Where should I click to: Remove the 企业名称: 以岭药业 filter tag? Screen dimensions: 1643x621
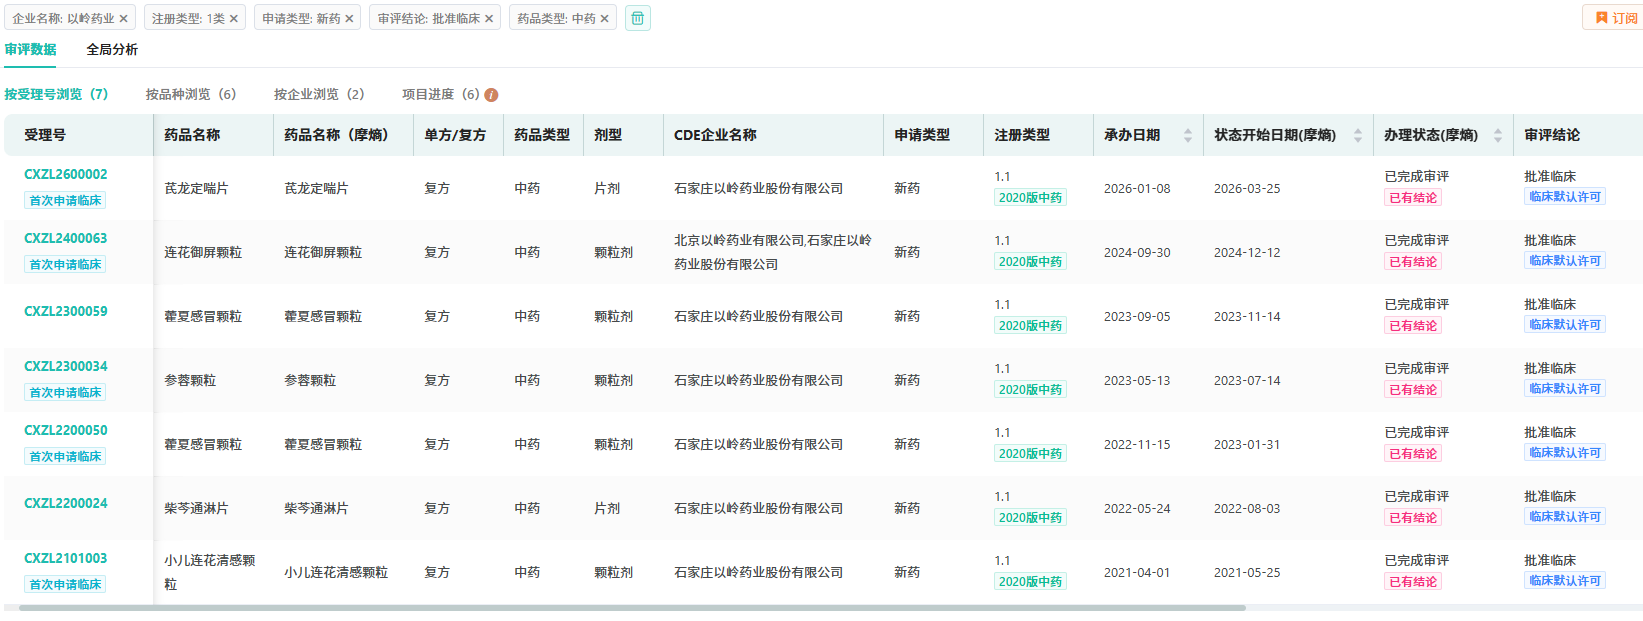click(x=124, y=19)
